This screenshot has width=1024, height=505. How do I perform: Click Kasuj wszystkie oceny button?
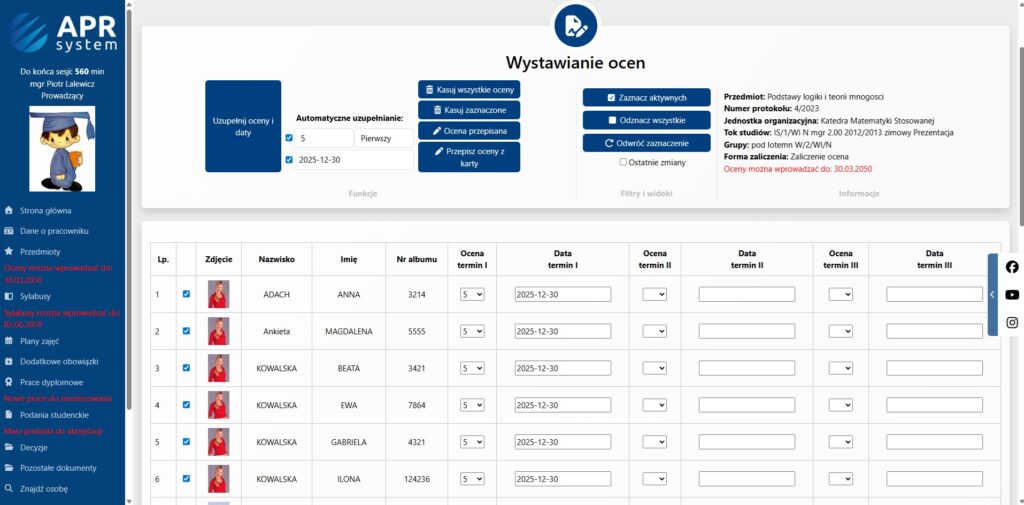click(x=469, y=89)
